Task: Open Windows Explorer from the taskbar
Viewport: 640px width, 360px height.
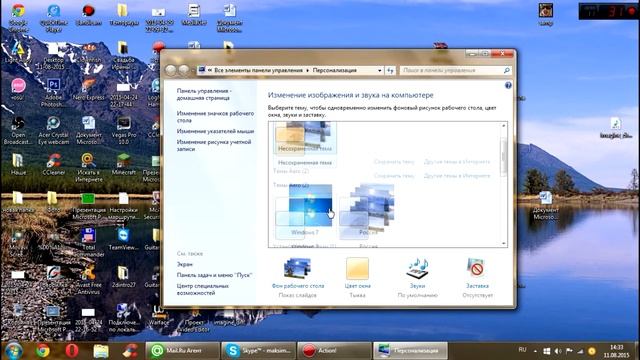Action: pyautogui.click(x=101, y=351)
